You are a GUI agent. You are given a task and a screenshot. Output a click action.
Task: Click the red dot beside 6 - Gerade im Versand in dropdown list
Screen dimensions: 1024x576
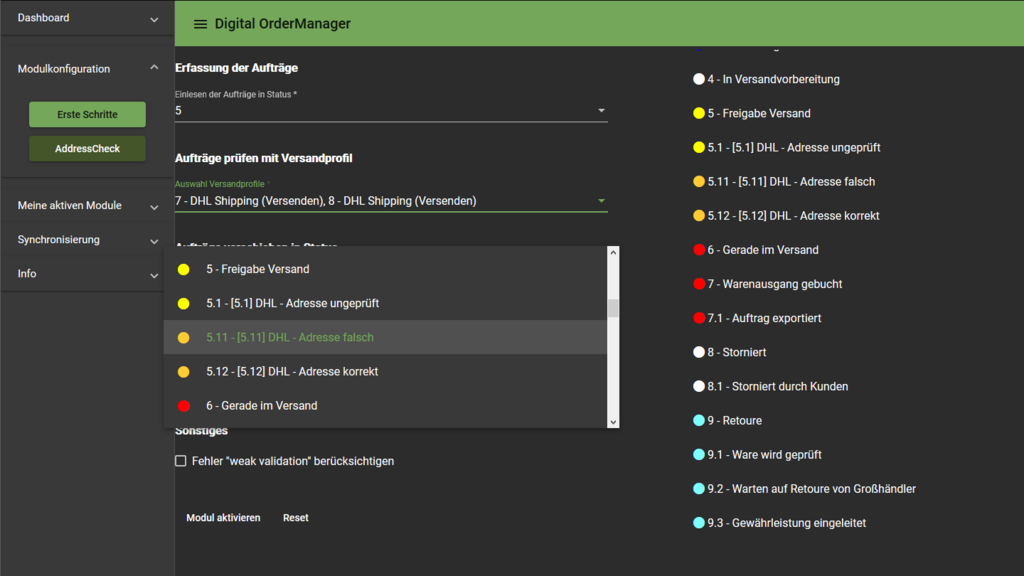click(183, 406)
